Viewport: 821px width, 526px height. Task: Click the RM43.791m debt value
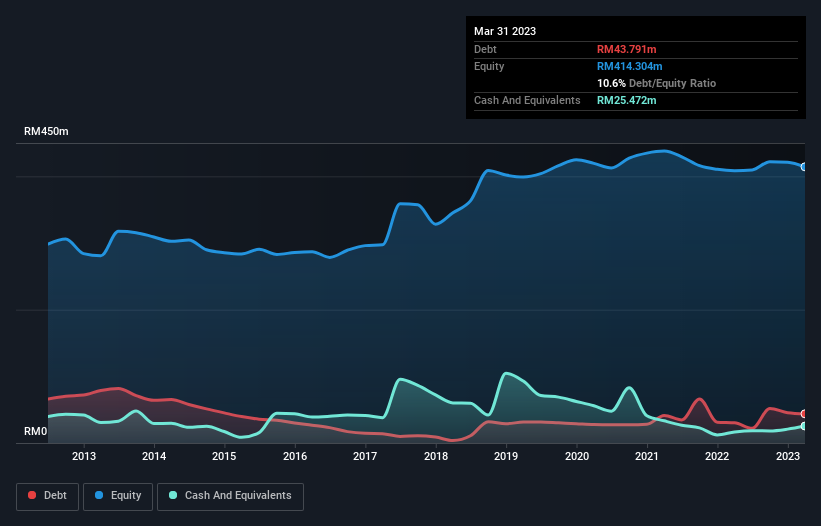point(626,49)
